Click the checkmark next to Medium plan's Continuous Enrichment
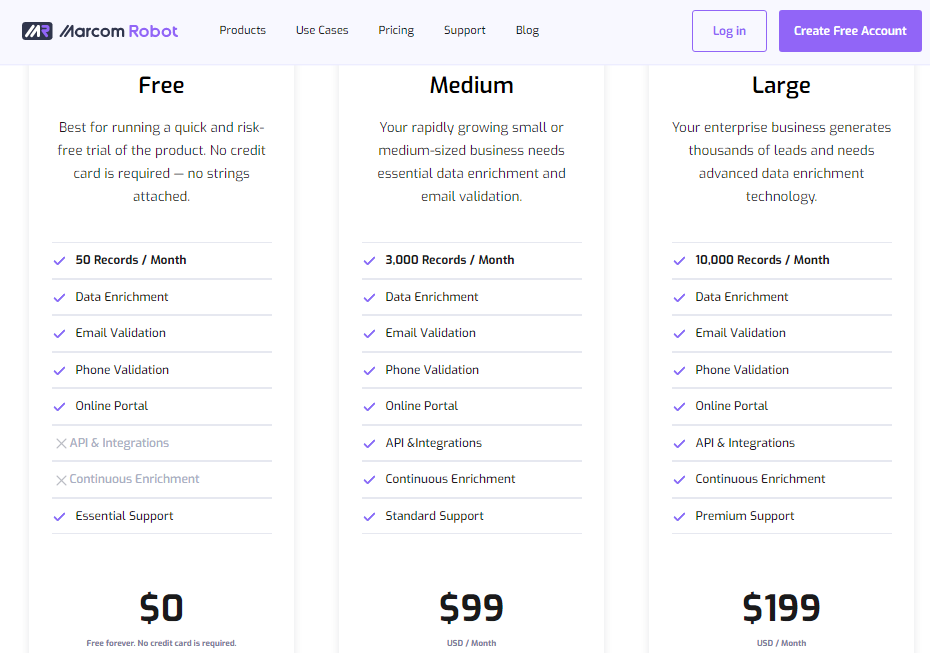The width and height of the screenshot is (930, 653). tap(370, 480)
